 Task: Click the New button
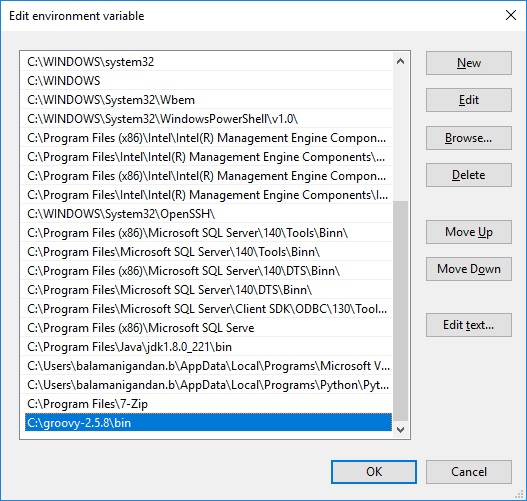469,63
